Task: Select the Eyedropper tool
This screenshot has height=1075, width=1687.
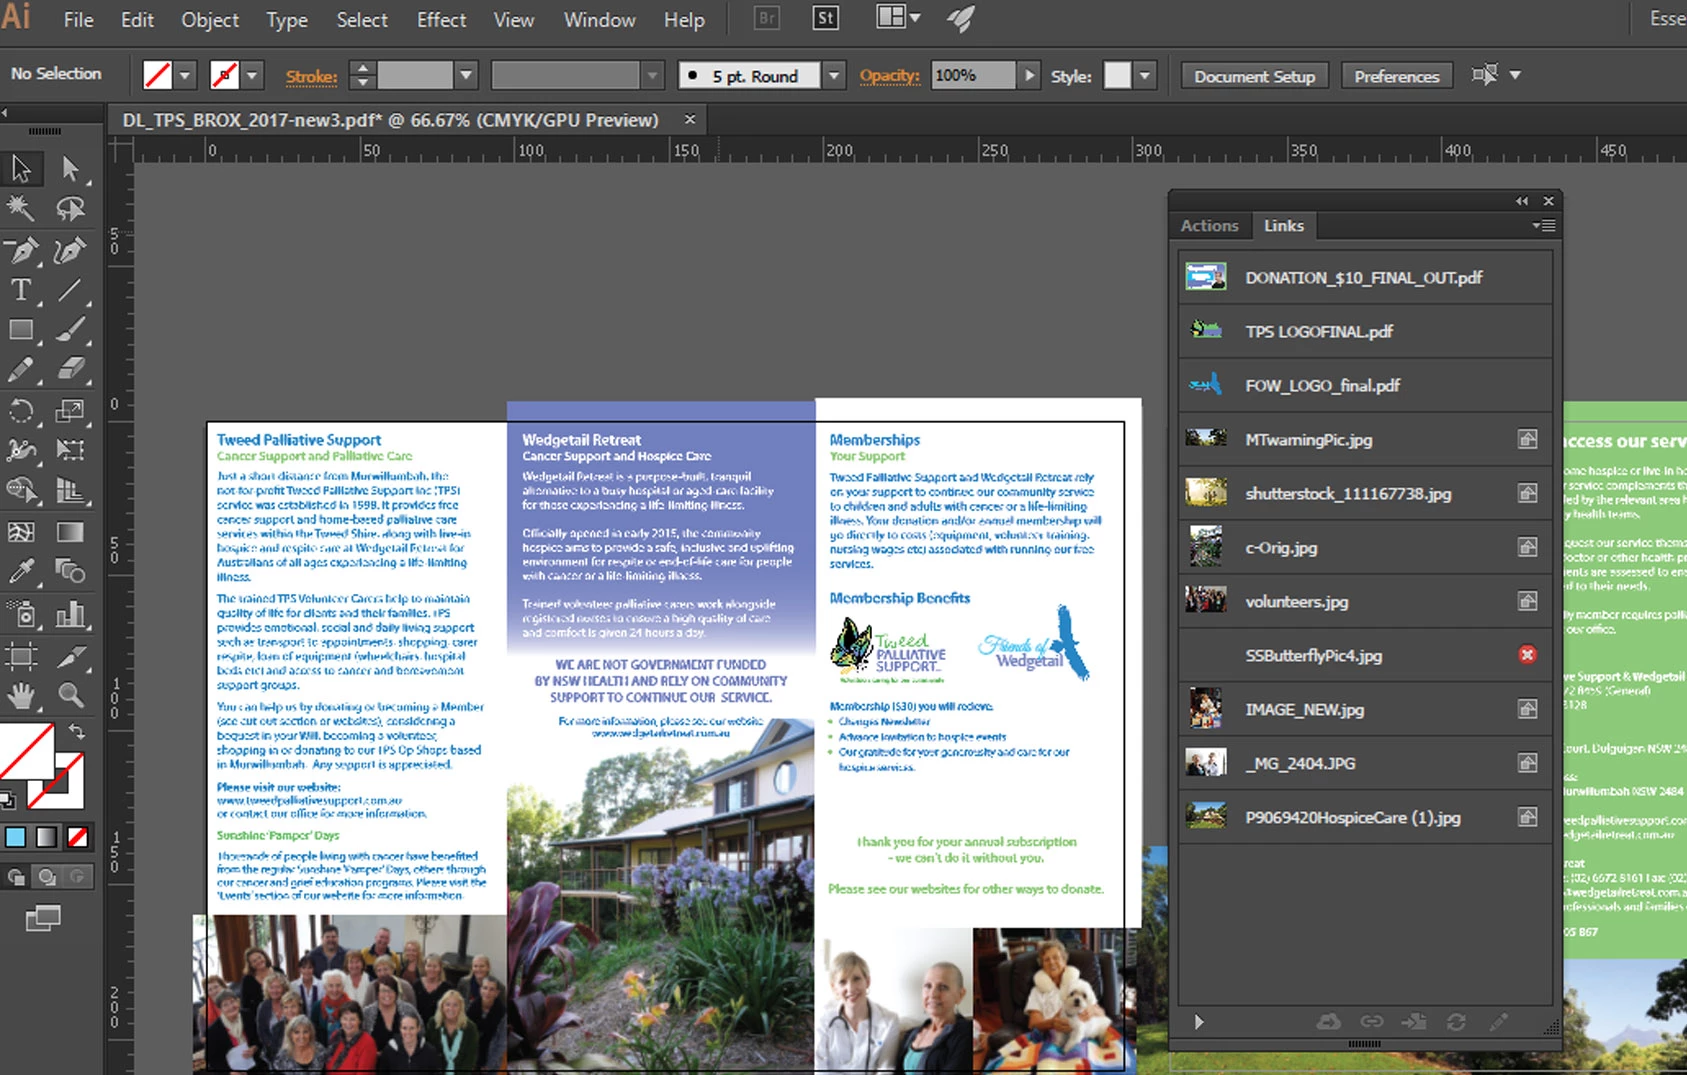Action: [x=21, y=572]
